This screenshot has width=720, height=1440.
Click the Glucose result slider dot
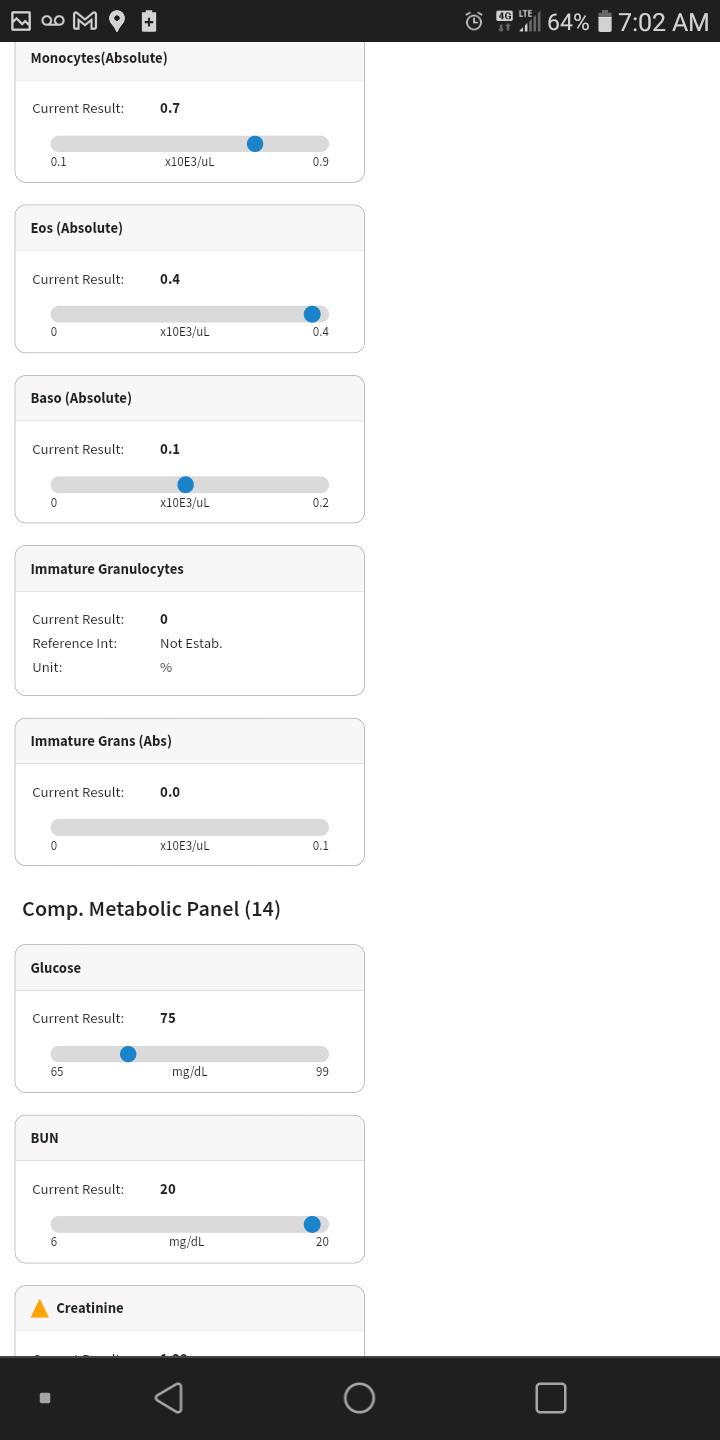[128, 1054]
